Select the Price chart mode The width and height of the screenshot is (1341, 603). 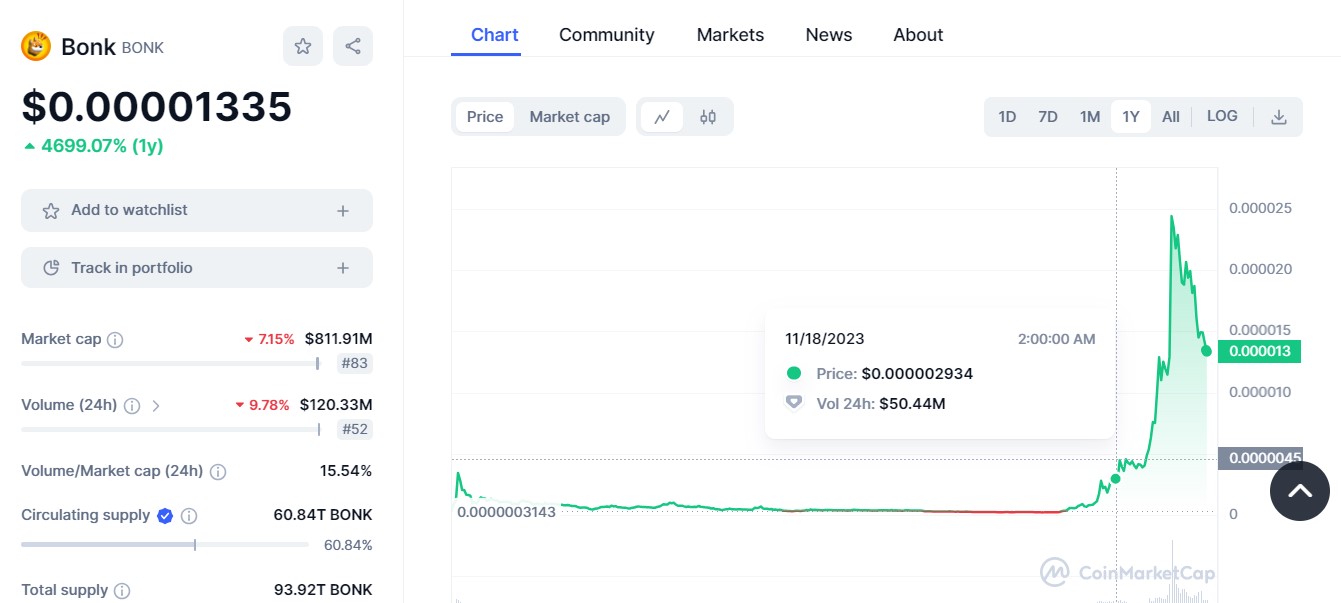click(x=485, y=117)
